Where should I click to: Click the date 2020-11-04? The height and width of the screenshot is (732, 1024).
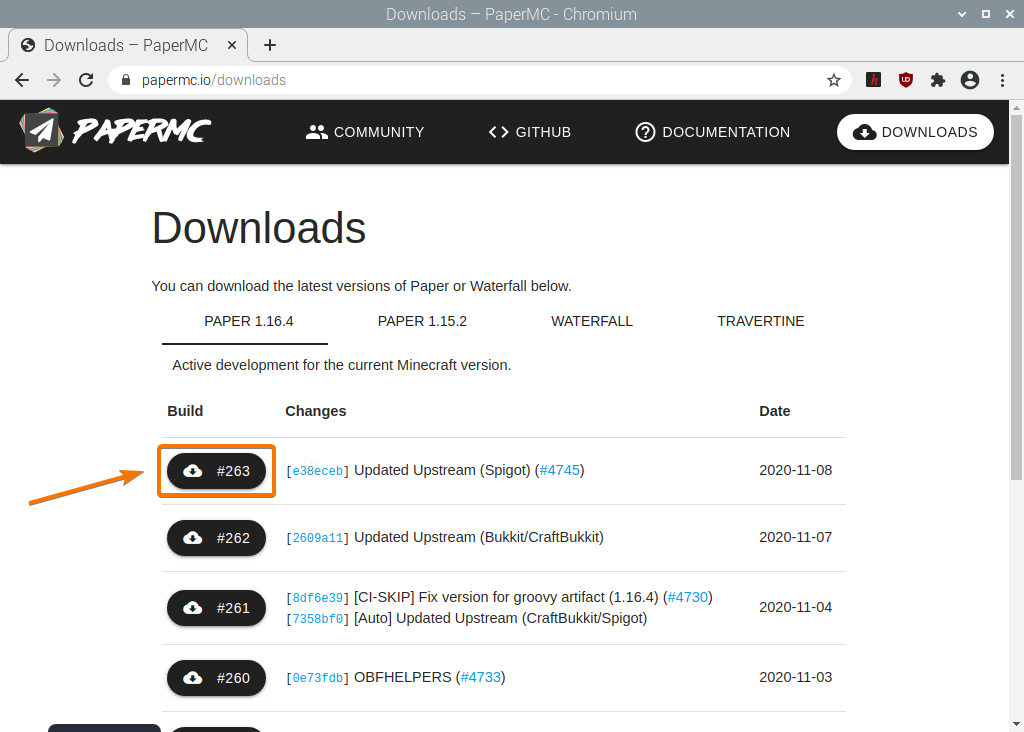(795, 607)
